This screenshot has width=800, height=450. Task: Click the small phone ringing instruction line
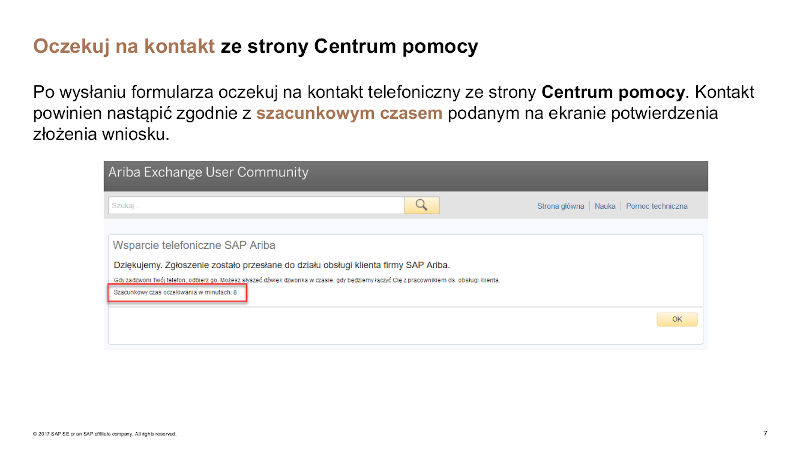pos(306,280)
